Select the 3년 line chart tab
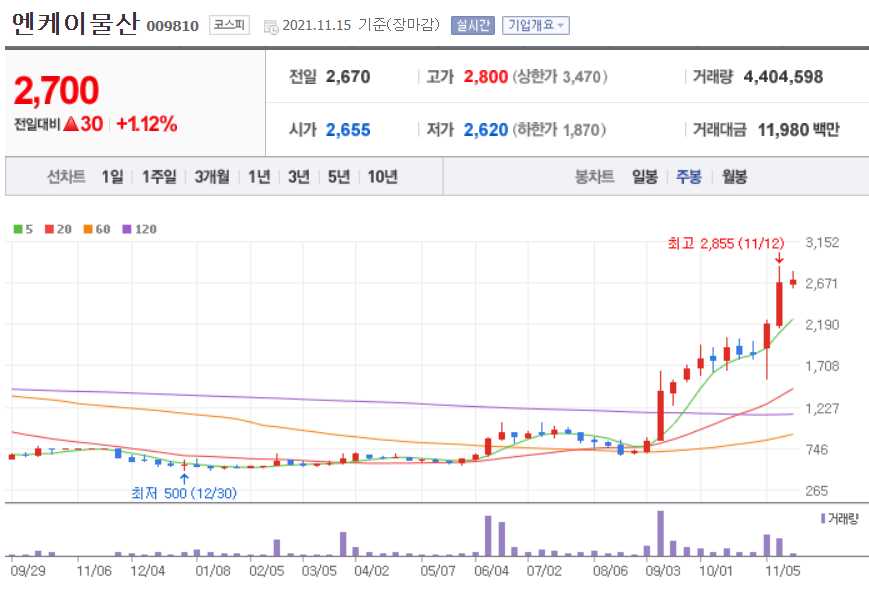The height and width of the screenshot is (590, 869). 299,177
